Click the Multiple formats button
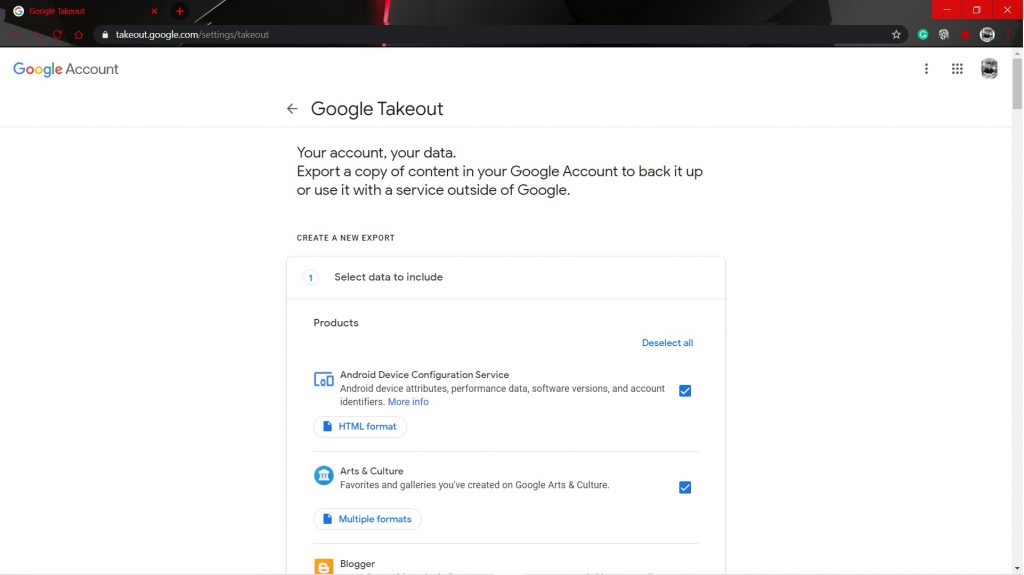The height and width of the screenshot is (575, 1024). pyautogui.click(x=367, y=519)
